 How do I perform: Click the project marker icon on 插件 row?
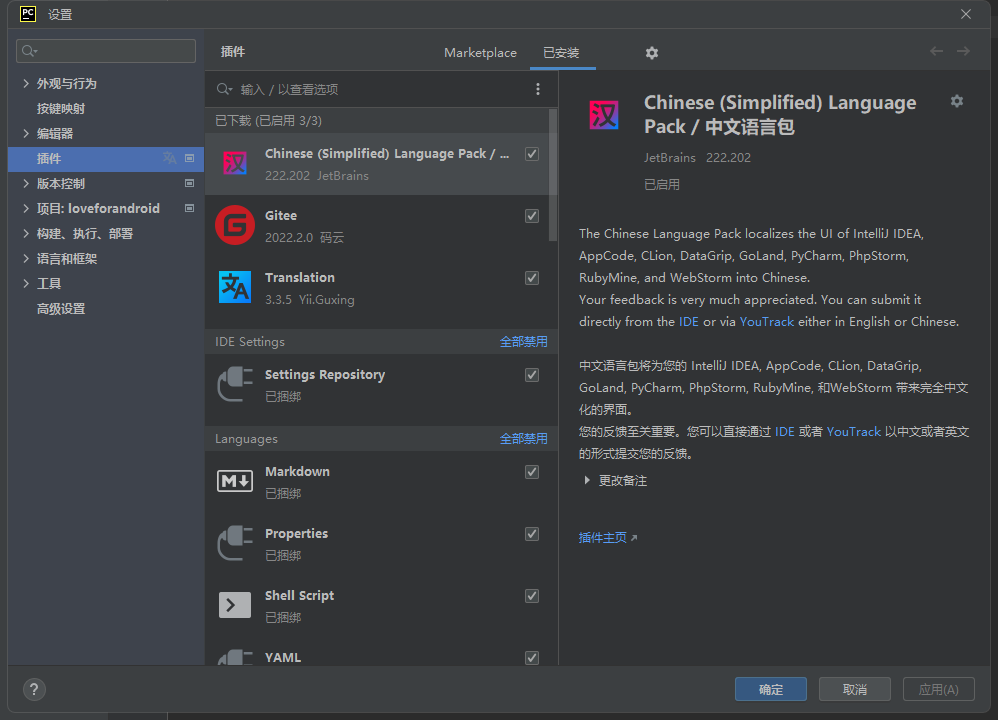tap(189, 158)
